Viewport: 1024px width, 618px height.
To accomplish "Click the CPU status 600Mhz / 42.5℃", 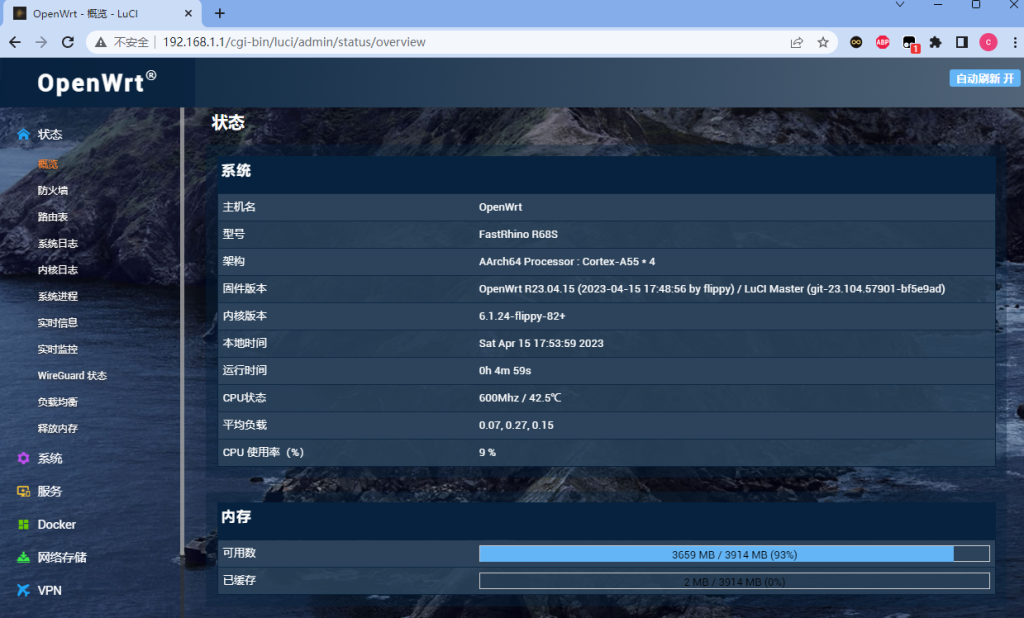I will click(x=520, y=398).
